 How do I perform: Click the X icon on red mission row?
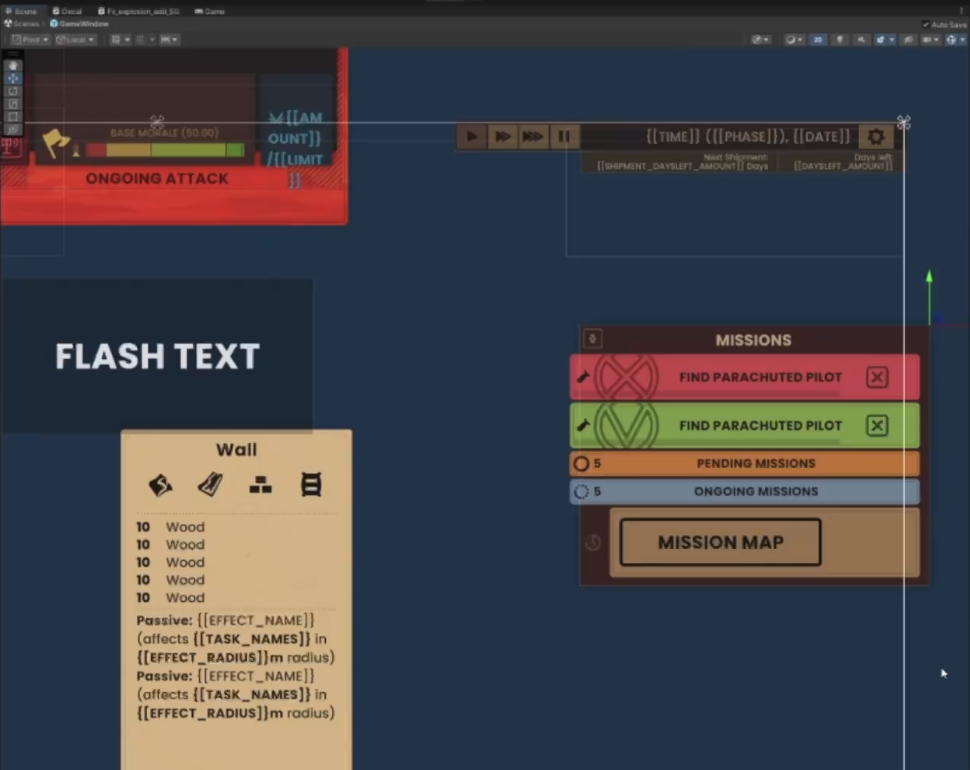(x=876, y=377)
